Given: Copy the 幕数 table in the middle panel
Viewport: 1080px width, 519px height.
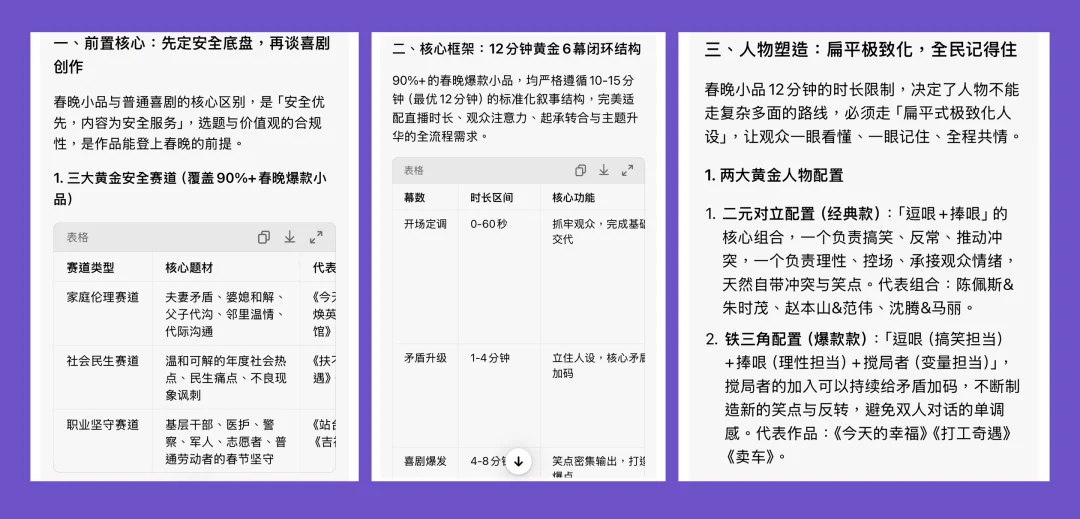Looking at the screenshot, I should 580,170.
